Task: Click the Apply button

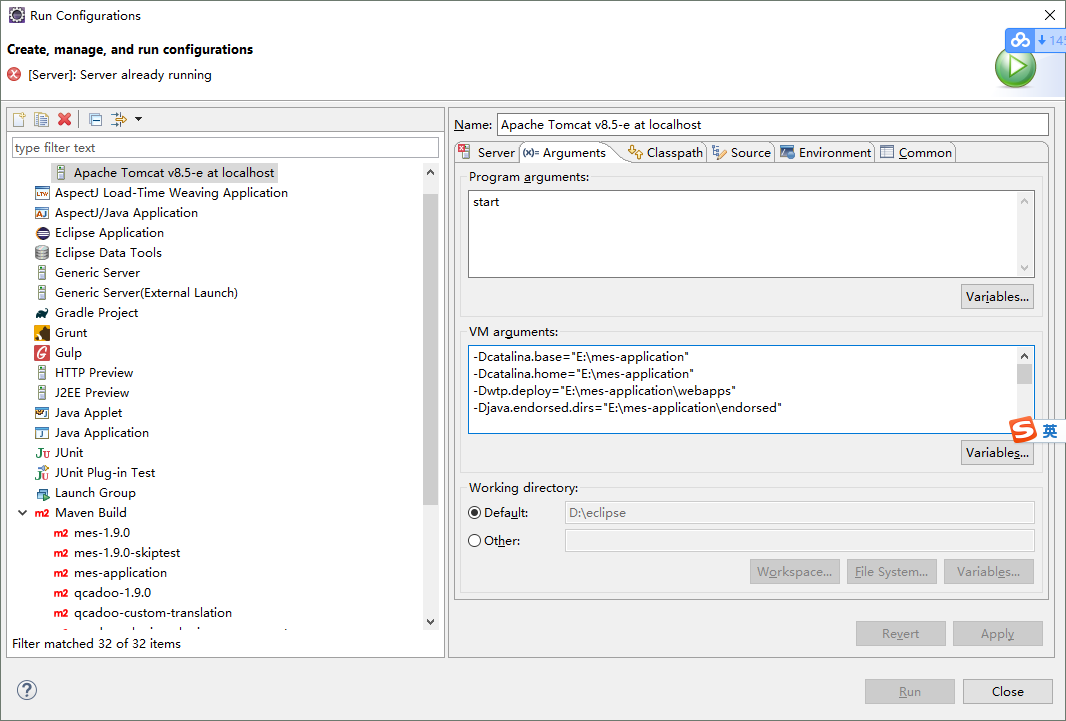Action: [x=997, y=633]
